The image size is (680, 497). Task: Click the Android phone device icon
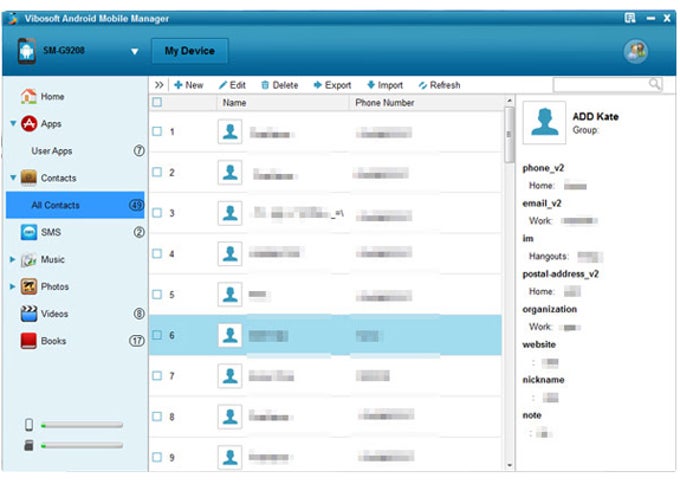click(x=27, y=51)
